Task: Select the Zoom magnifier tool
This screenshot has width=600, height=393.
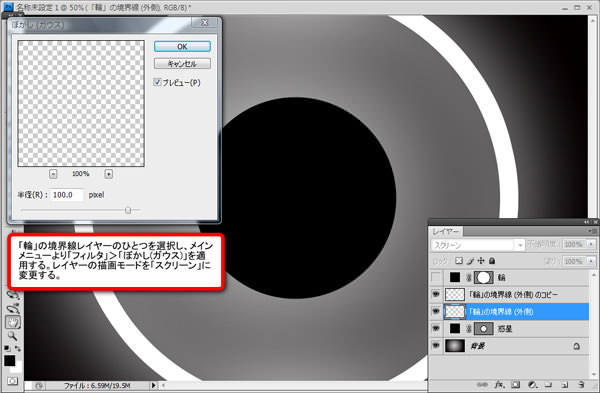Action: [x=13, y=336]
